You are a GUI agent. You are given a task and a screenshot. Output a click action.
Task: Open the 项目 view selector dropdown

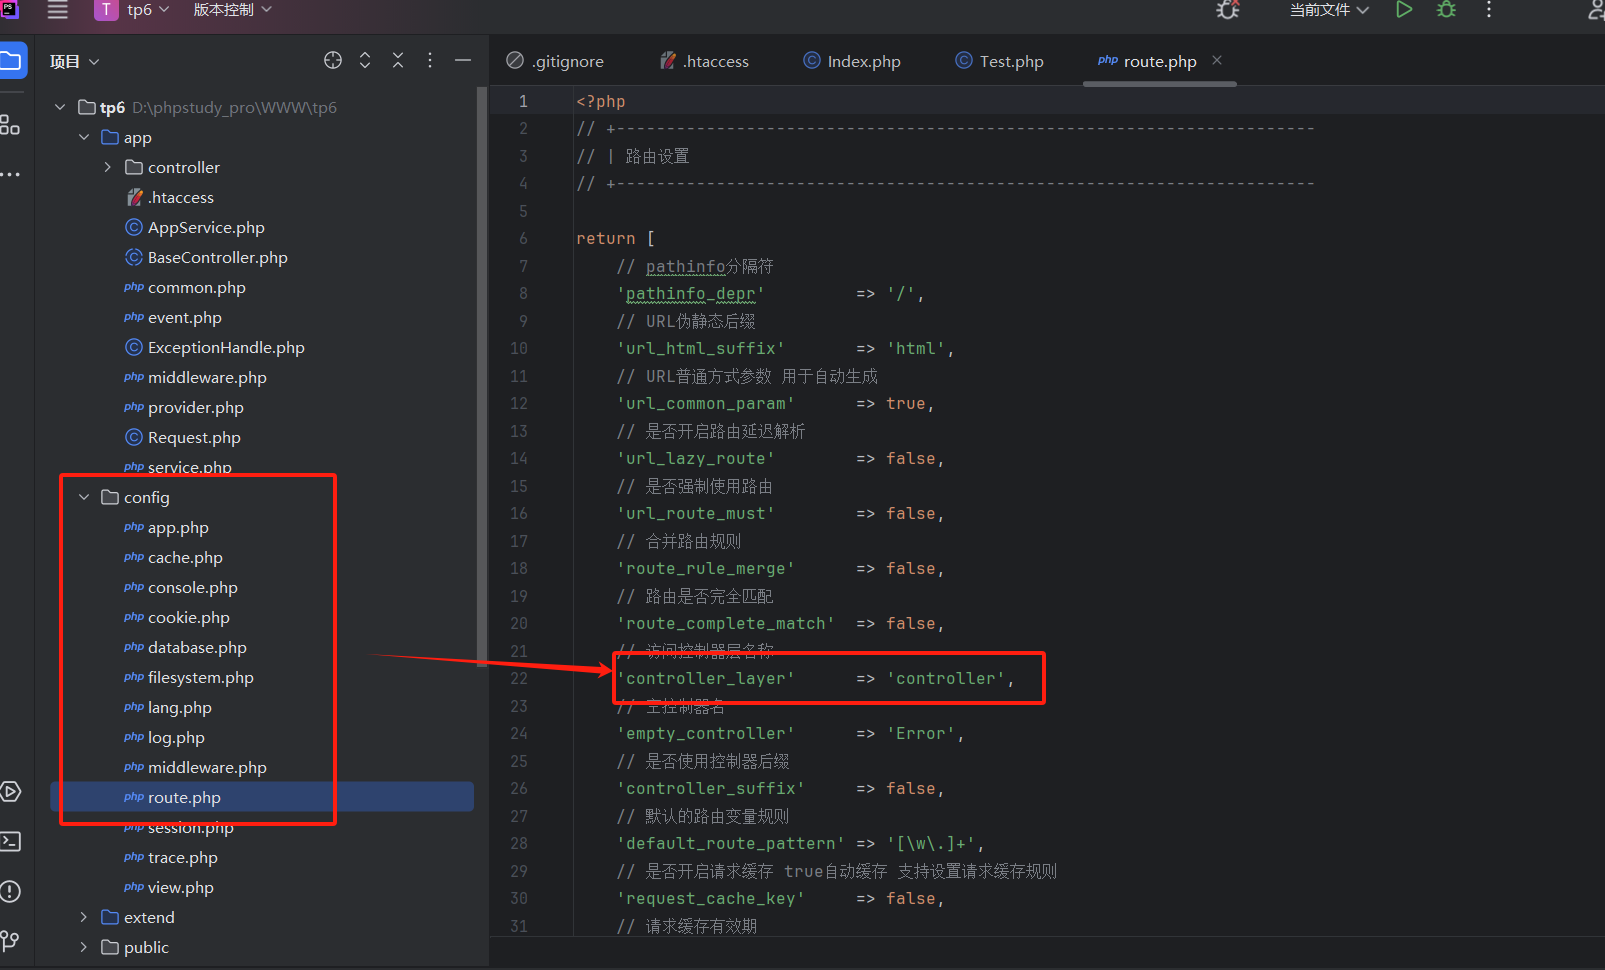click(74, 60)
